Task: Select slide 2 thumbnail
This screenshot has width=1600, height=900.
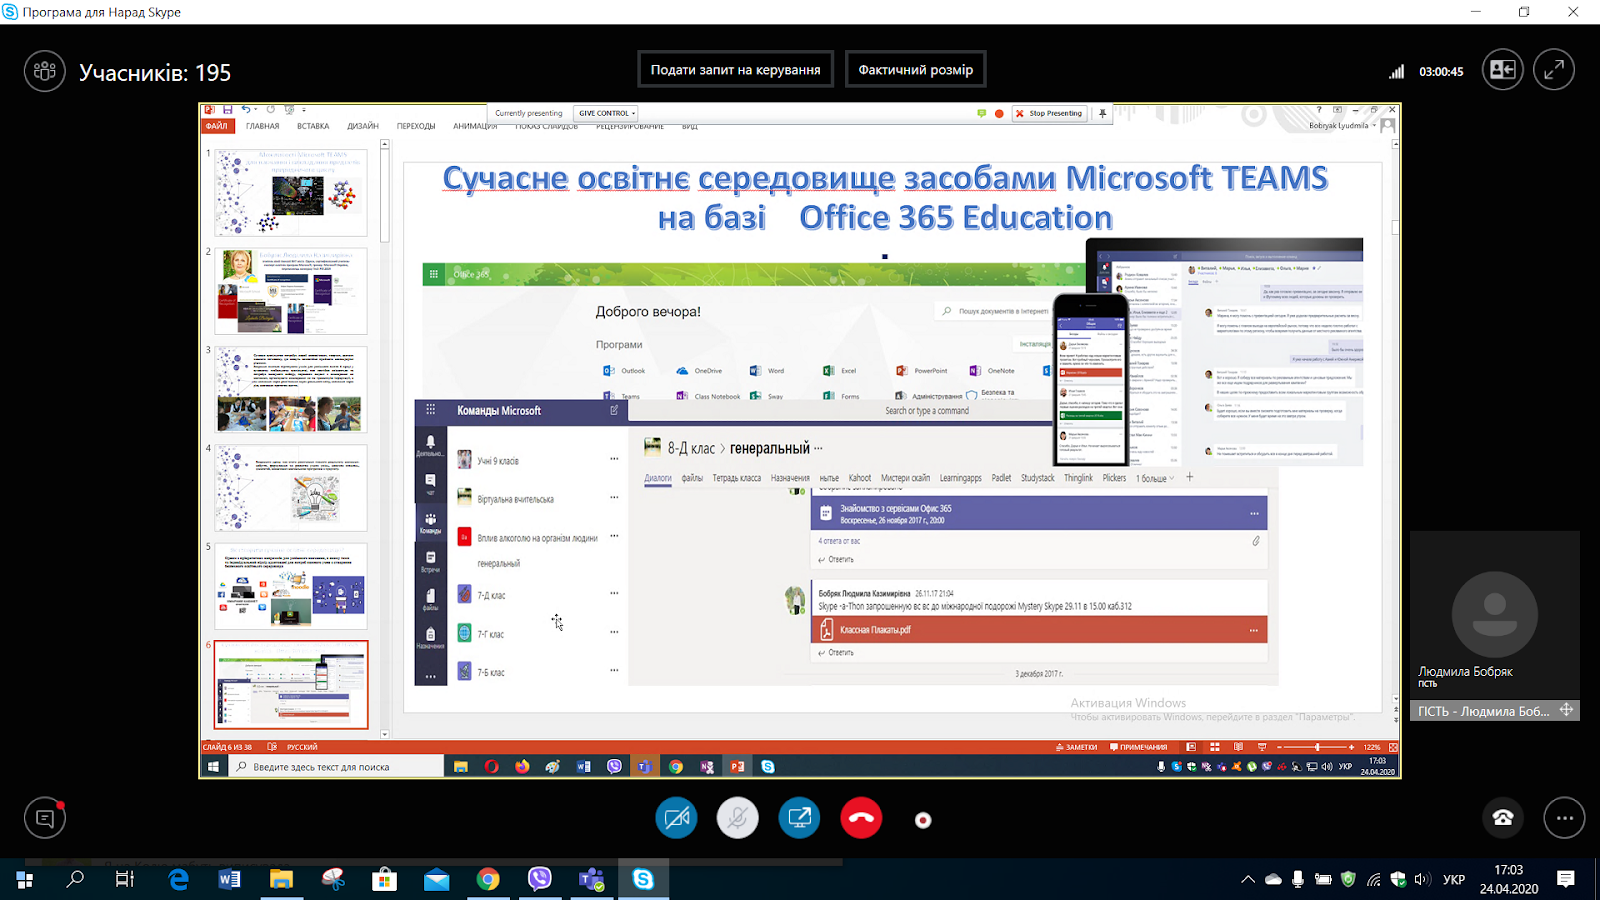Action: tap(291, 291)
